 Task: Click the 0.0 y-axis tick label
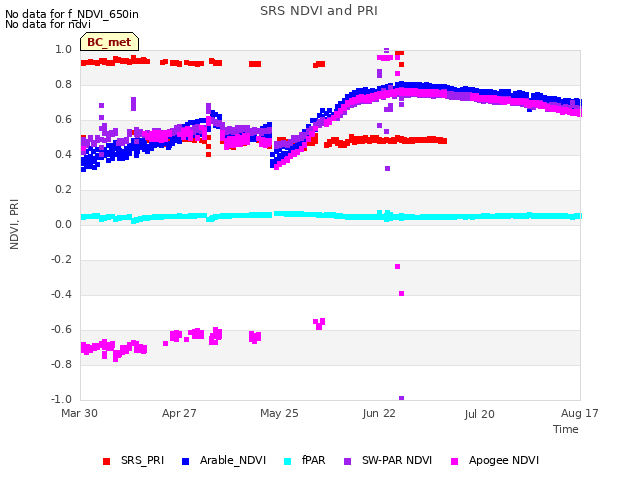click(64, 224)
